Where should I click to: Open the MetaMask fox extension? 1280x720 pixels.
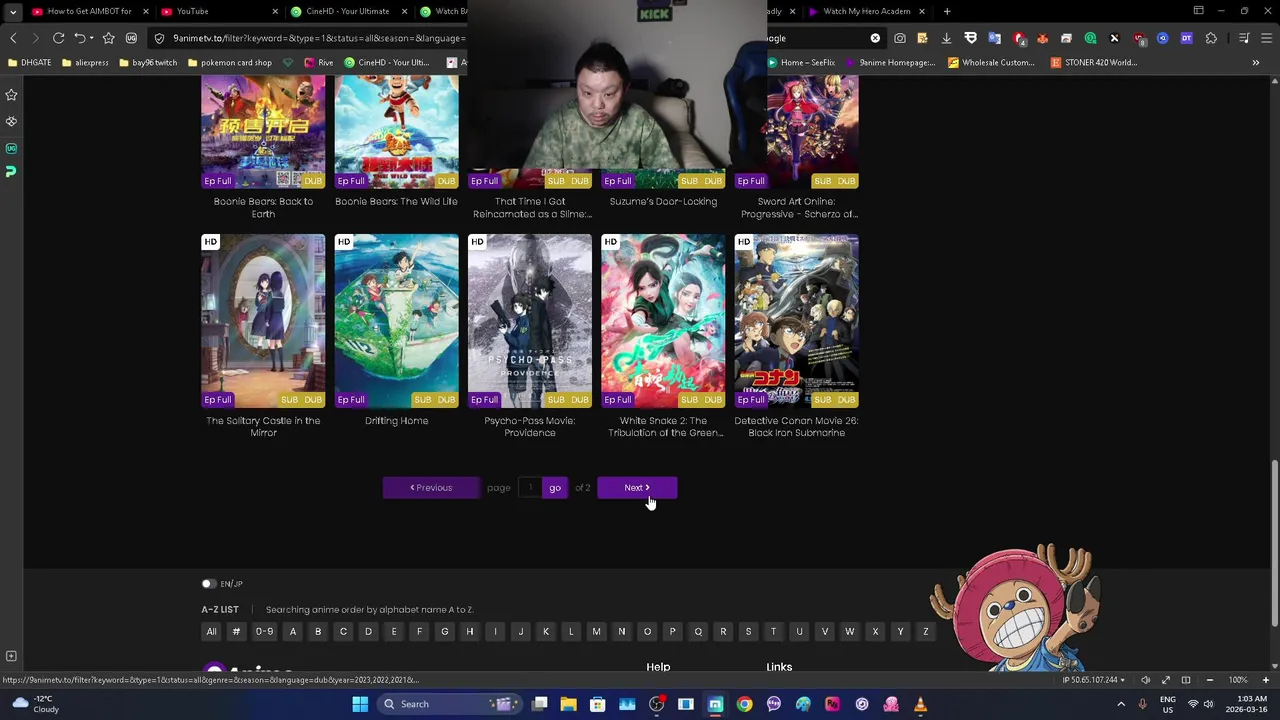coord(1042,38)
